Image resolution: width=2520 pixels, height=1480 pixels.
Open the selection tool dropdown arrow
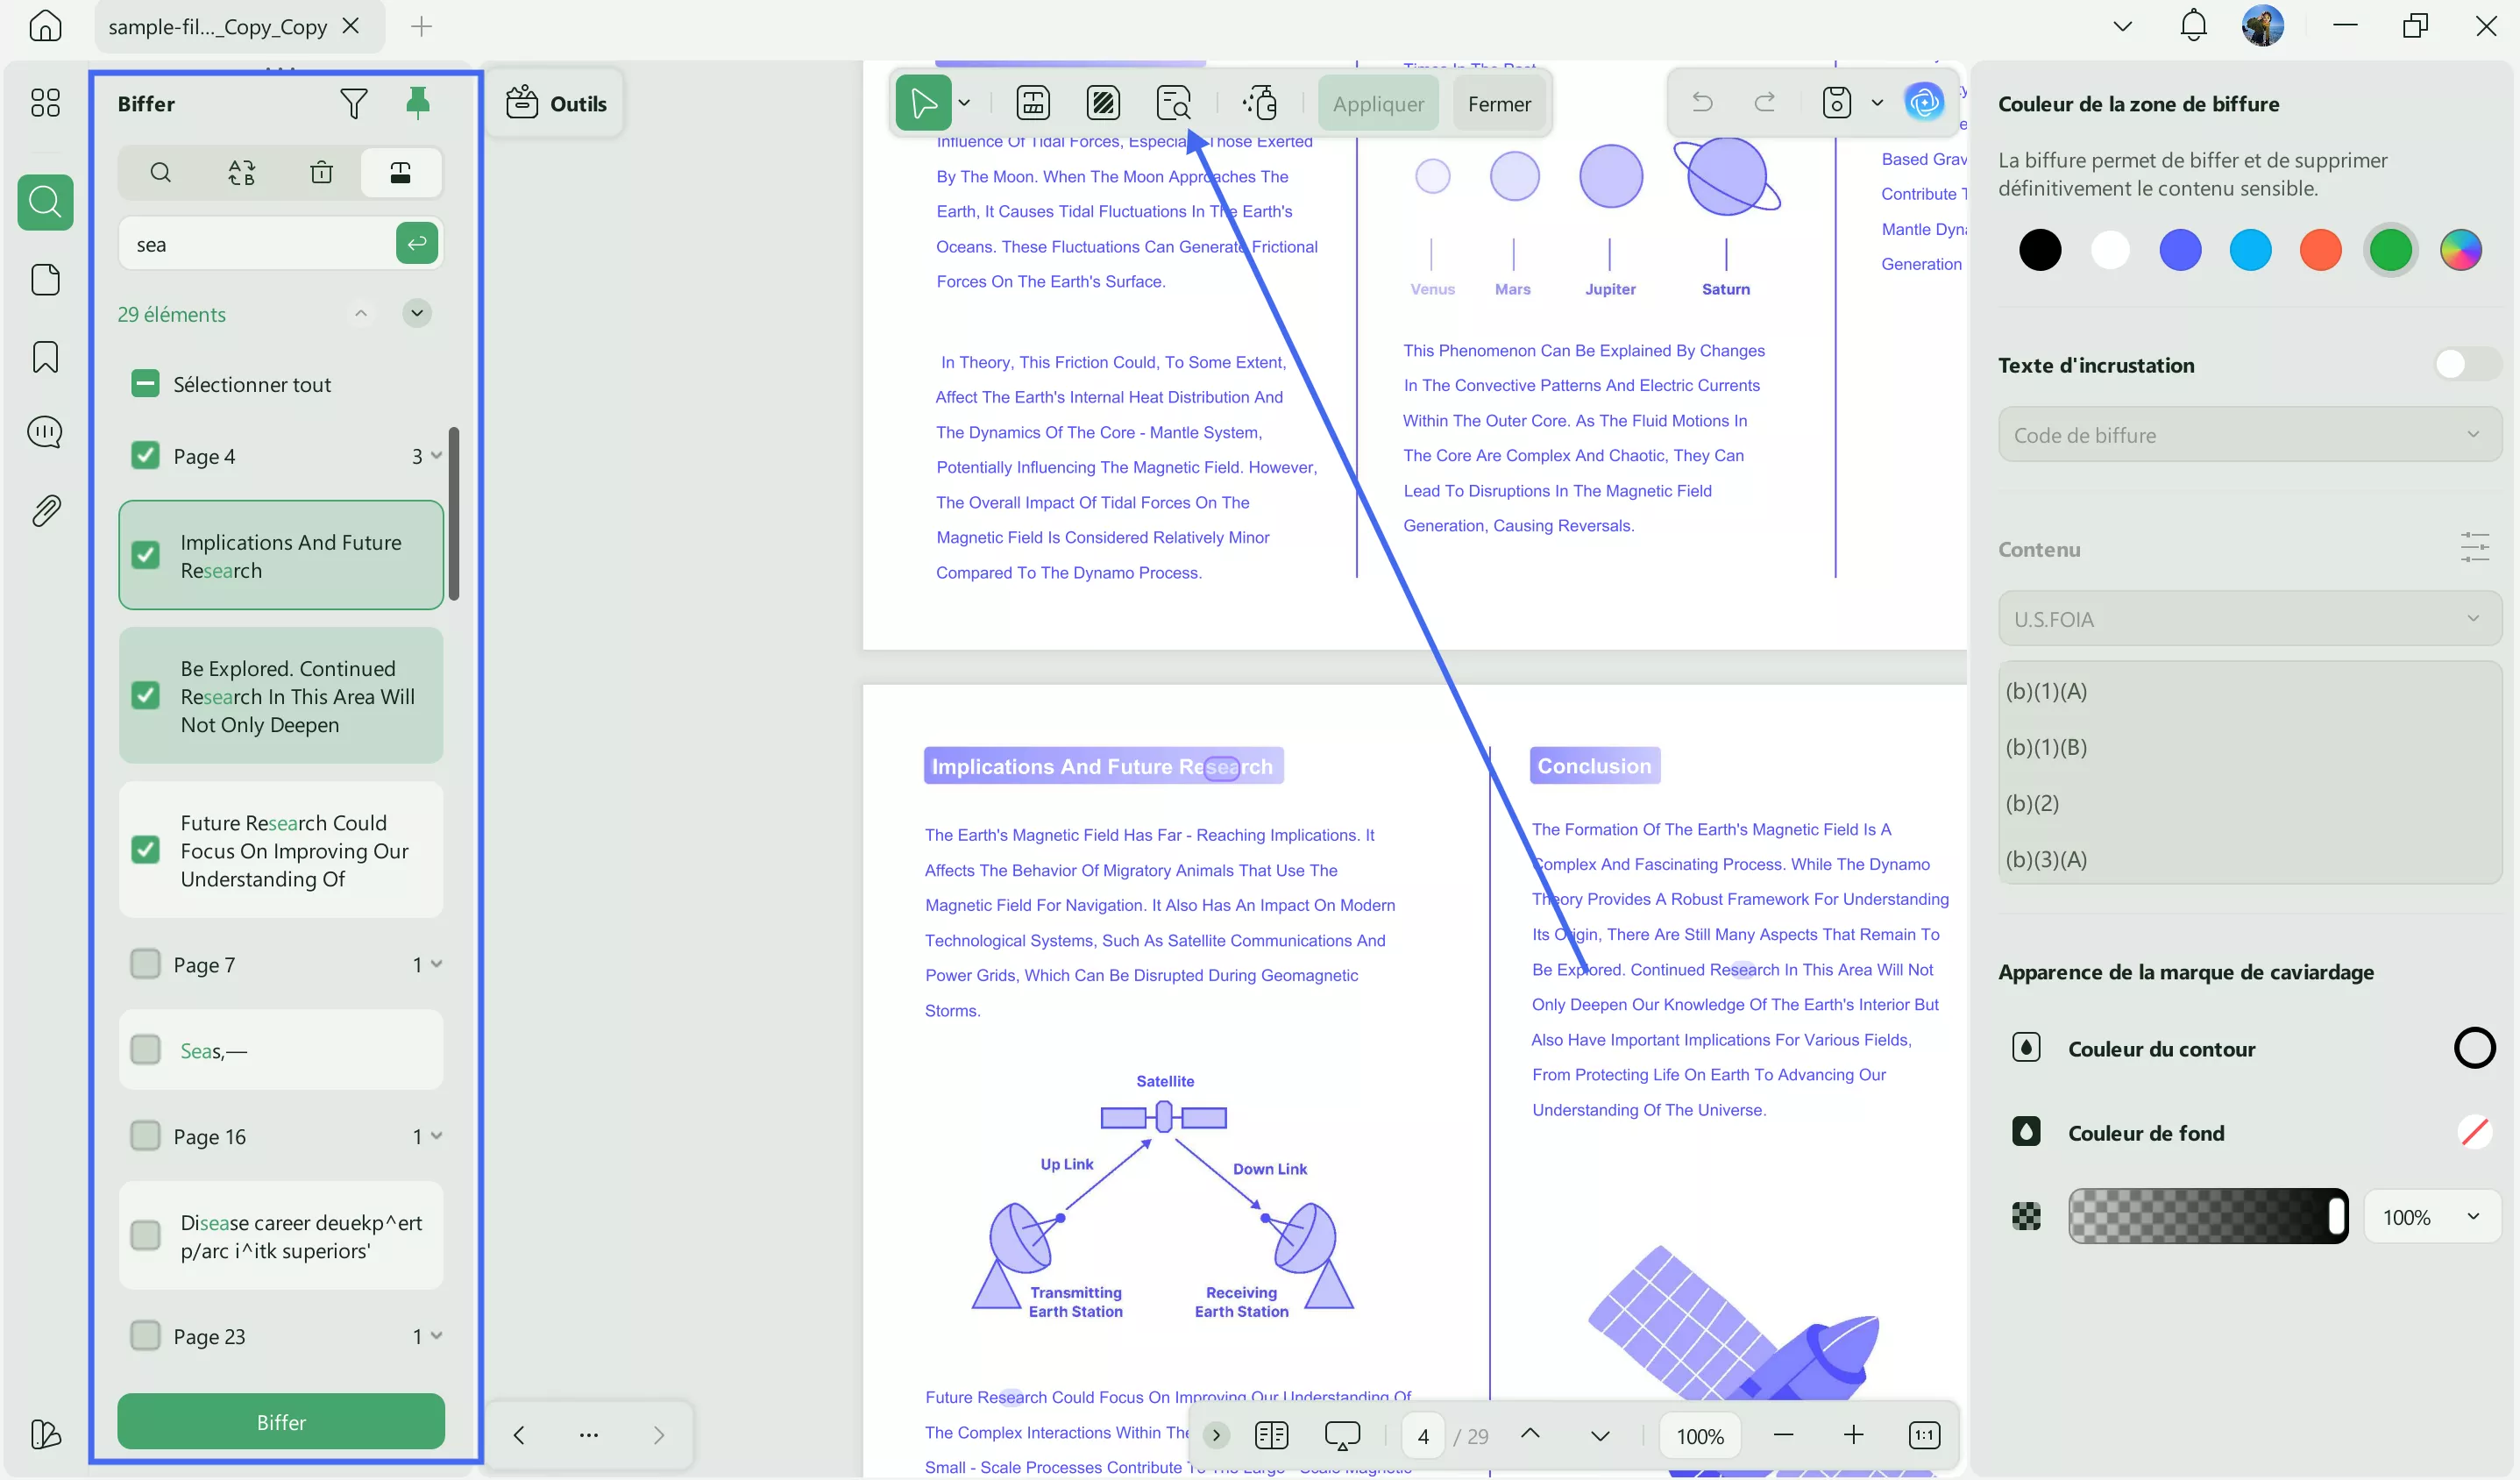point(964,103)
